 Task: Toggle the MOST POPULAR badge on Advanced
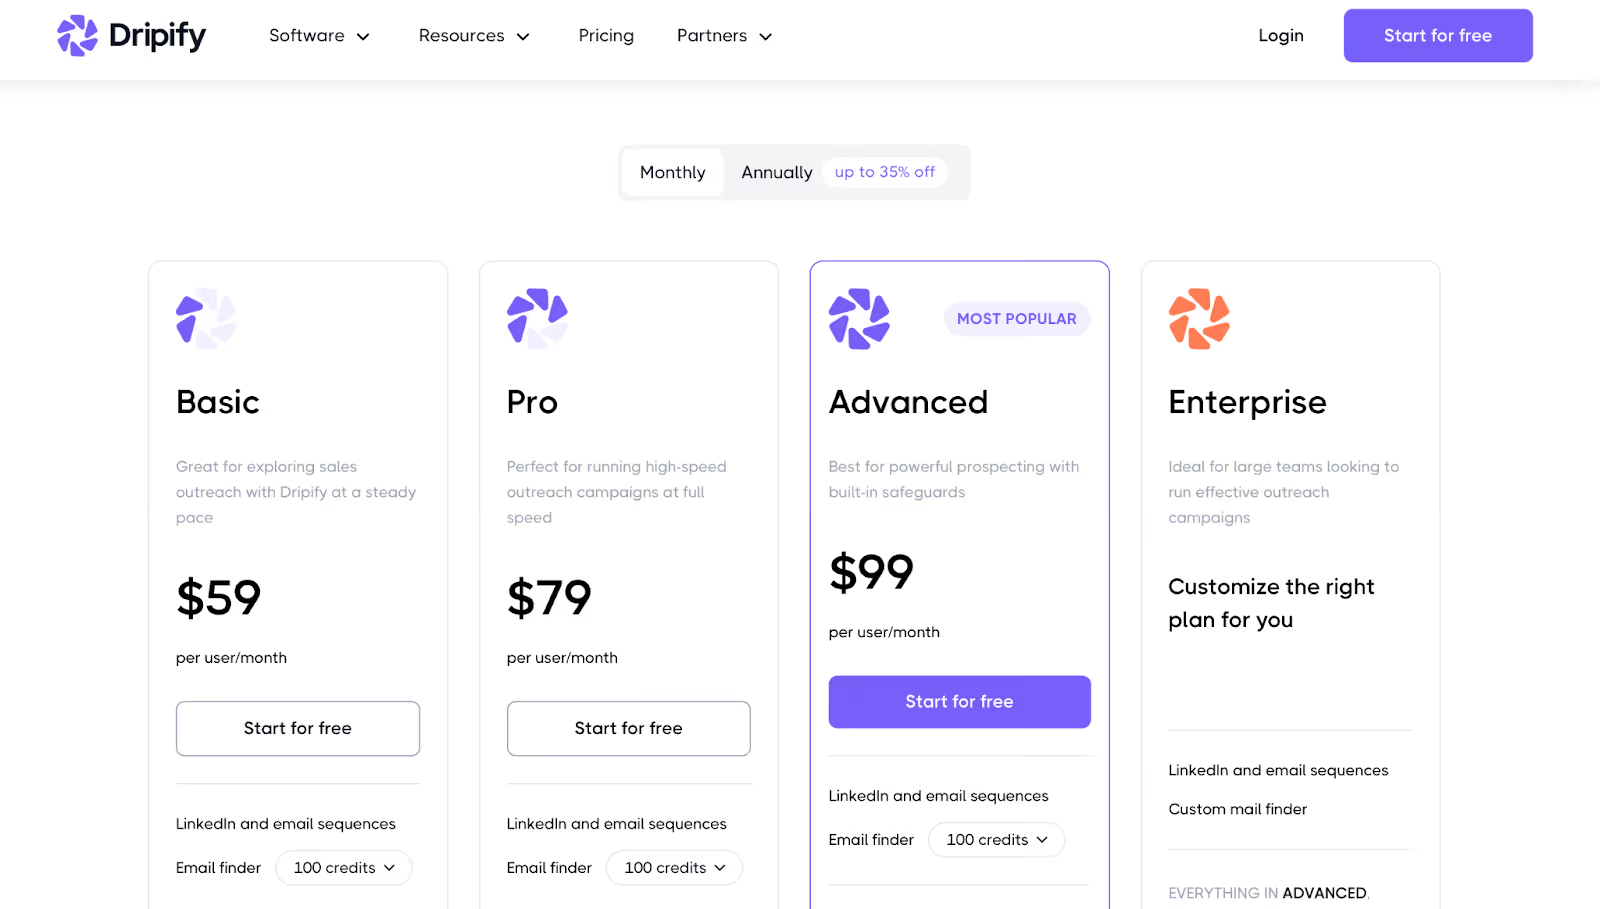pyautogui.click(x=1016, y=318)
